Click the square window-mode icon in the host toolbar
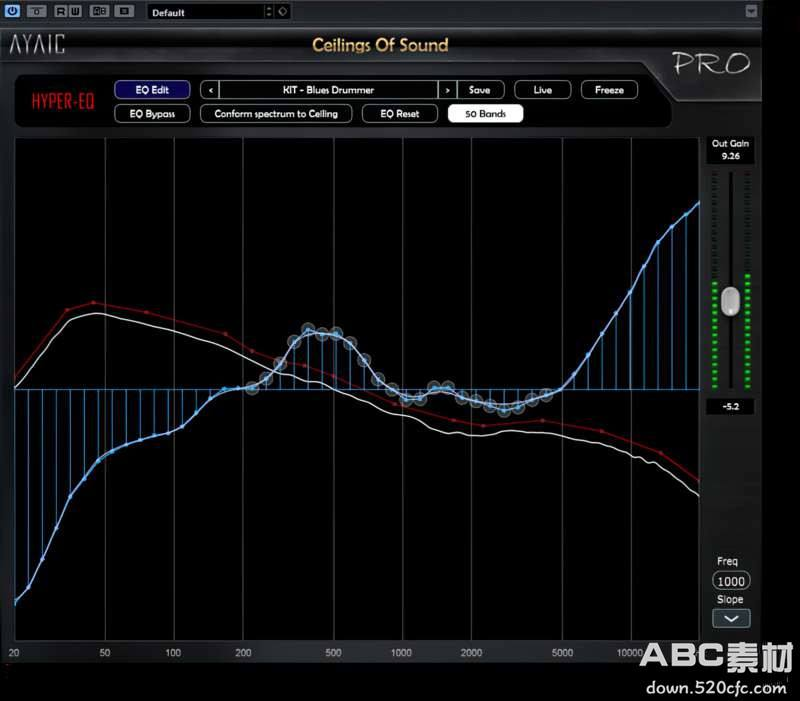 click(x=124, y=11)
